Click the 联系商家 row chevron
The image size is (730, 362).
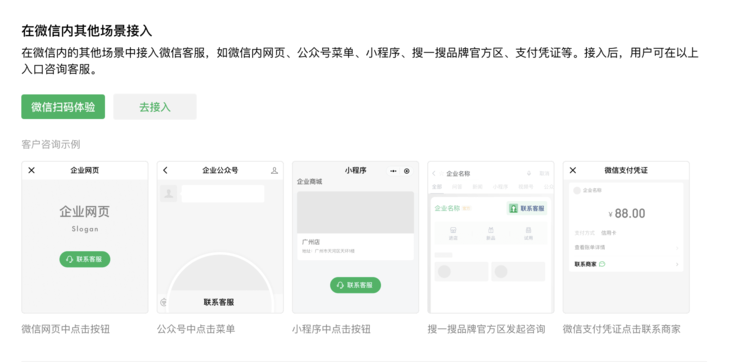[676, 264]
